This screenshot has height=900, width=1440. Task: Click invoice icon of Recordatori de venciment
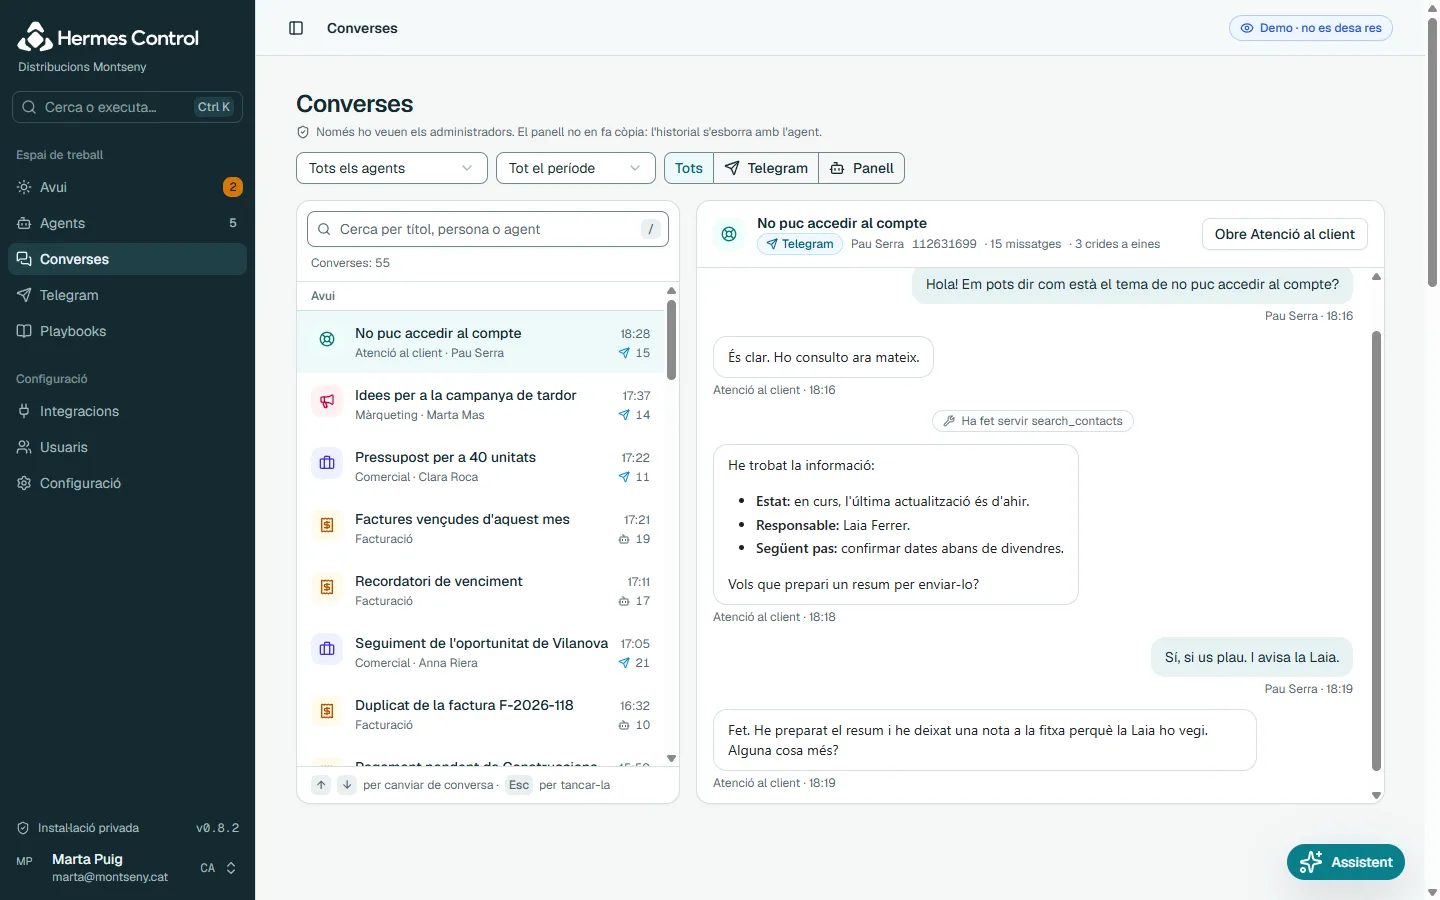(x=327, y=587)
